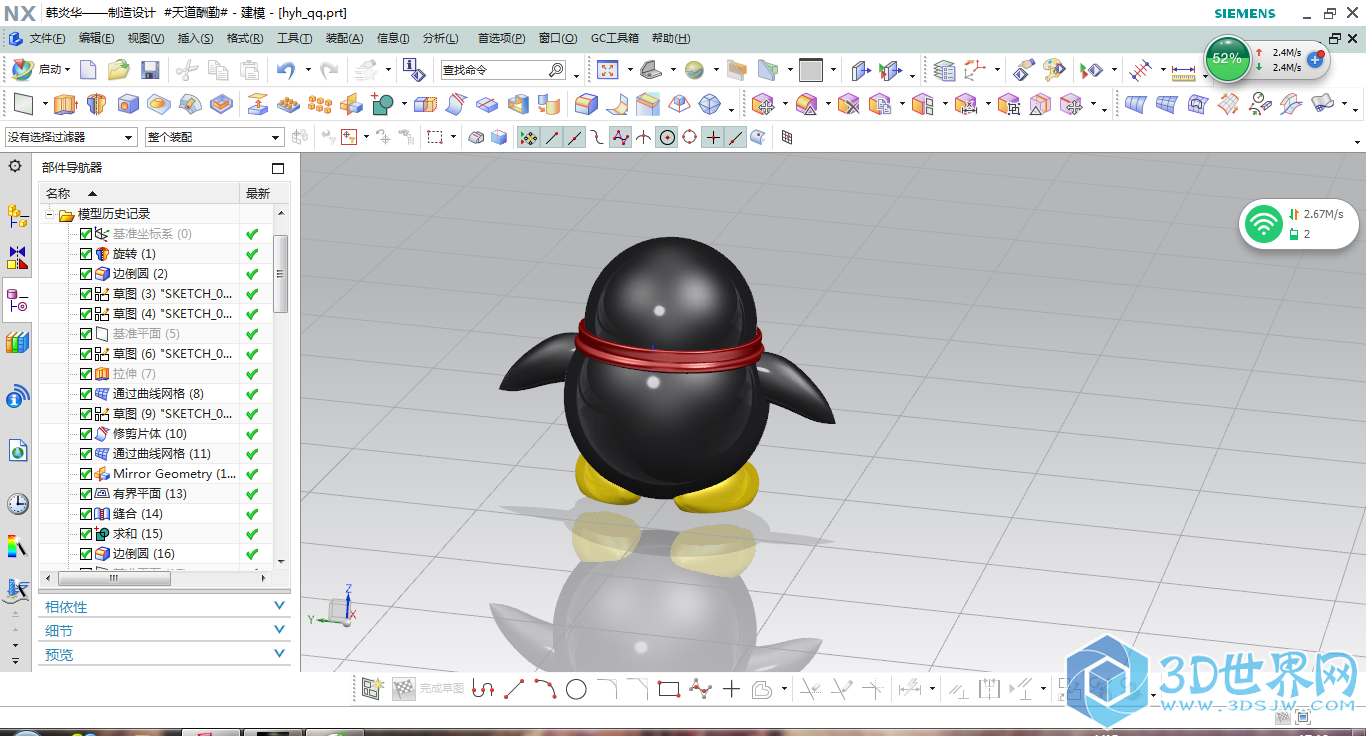Uncheck the 通过曲线网格 (8) checkbox
Screen dimensions: 1366x736
[x=85, y=394]
